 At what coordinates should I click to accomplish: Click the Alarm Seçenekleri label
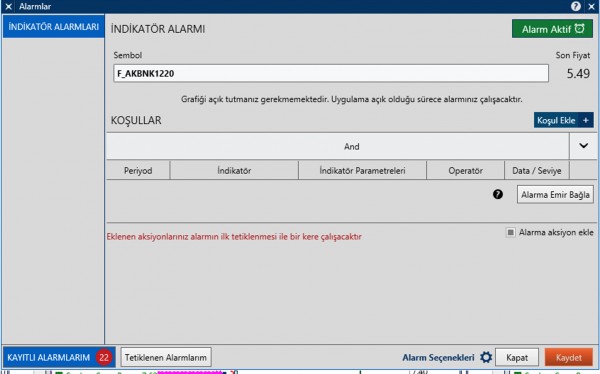click(438, 358)
